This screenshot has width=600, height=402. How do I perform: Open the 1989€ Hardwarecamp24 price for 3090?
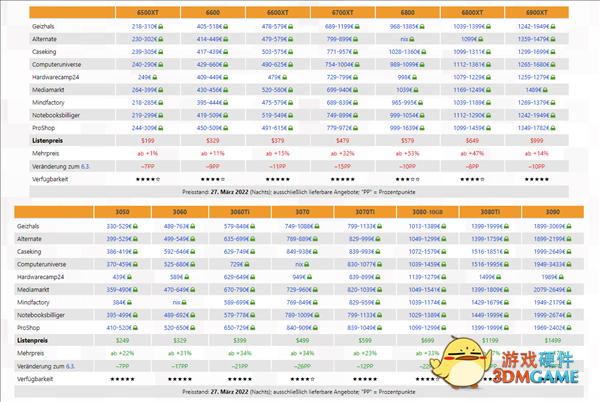click(550, 277)
